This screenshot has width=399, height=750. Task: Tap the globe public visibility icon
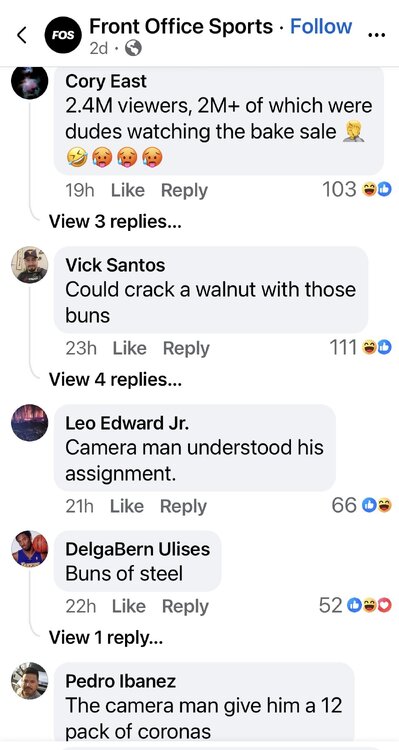point(133,48)
